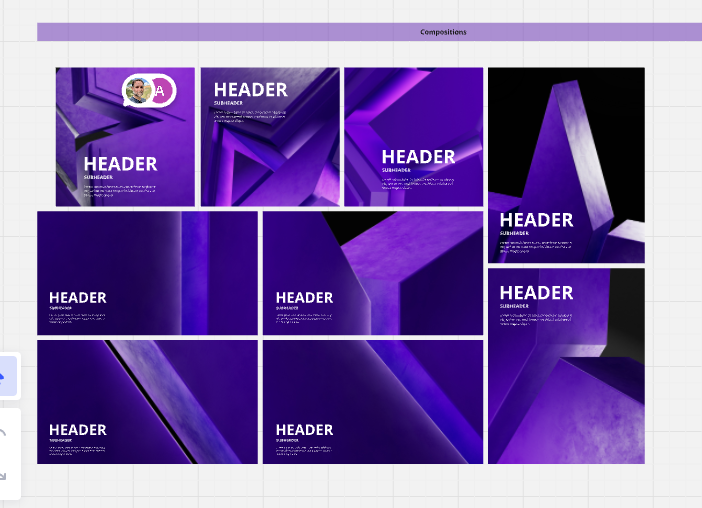Select third square composition in top row
The image size is (702, 508).
coord(414,137)
